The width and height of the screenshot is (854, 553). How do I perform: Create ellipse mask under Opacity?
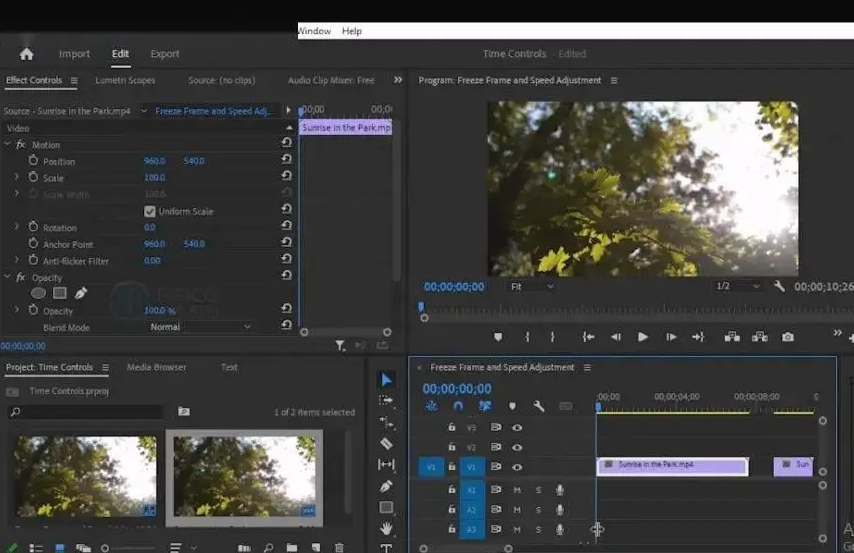pyautogui.click(x=38, y=293)
